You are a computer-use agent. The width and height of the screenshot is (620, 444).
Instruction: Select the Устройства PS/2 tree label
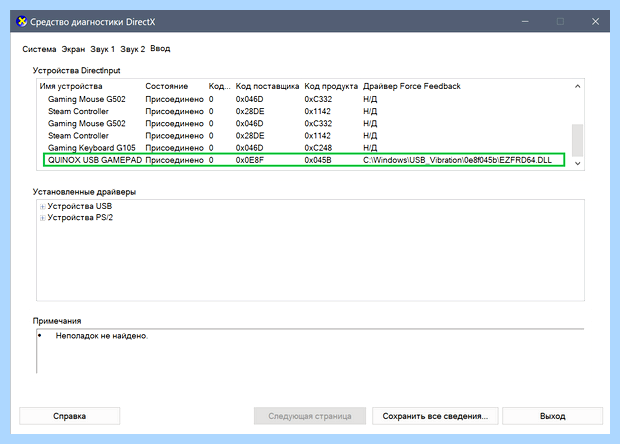(80, 217)
